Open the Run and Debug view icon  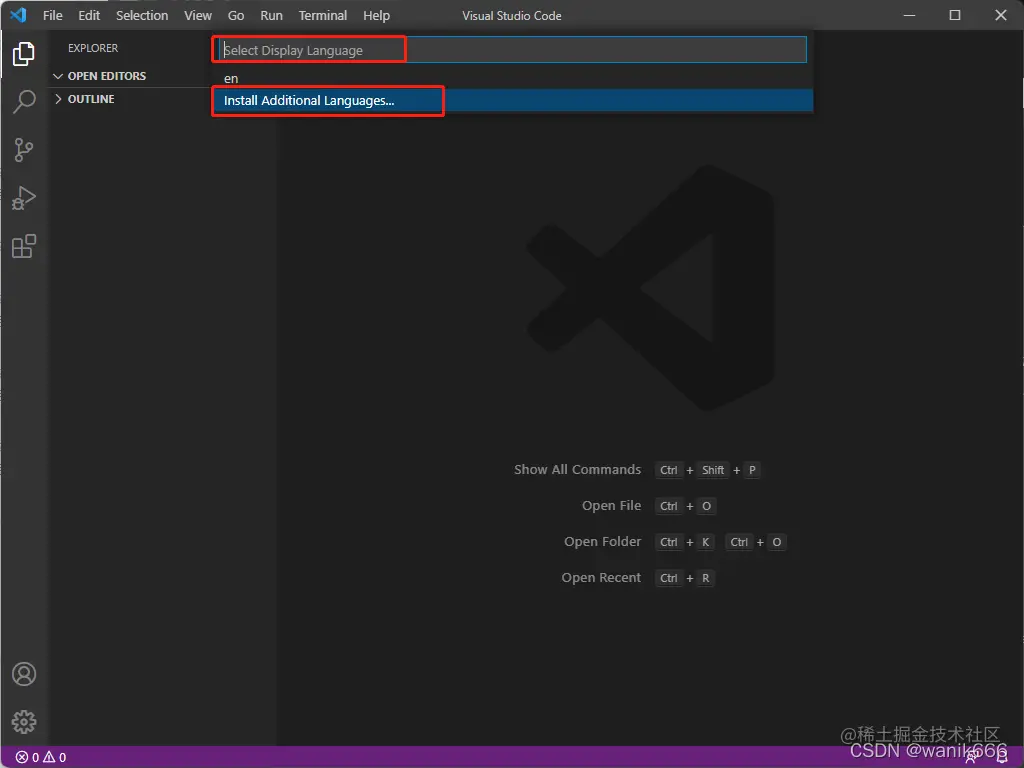[24, 198]
